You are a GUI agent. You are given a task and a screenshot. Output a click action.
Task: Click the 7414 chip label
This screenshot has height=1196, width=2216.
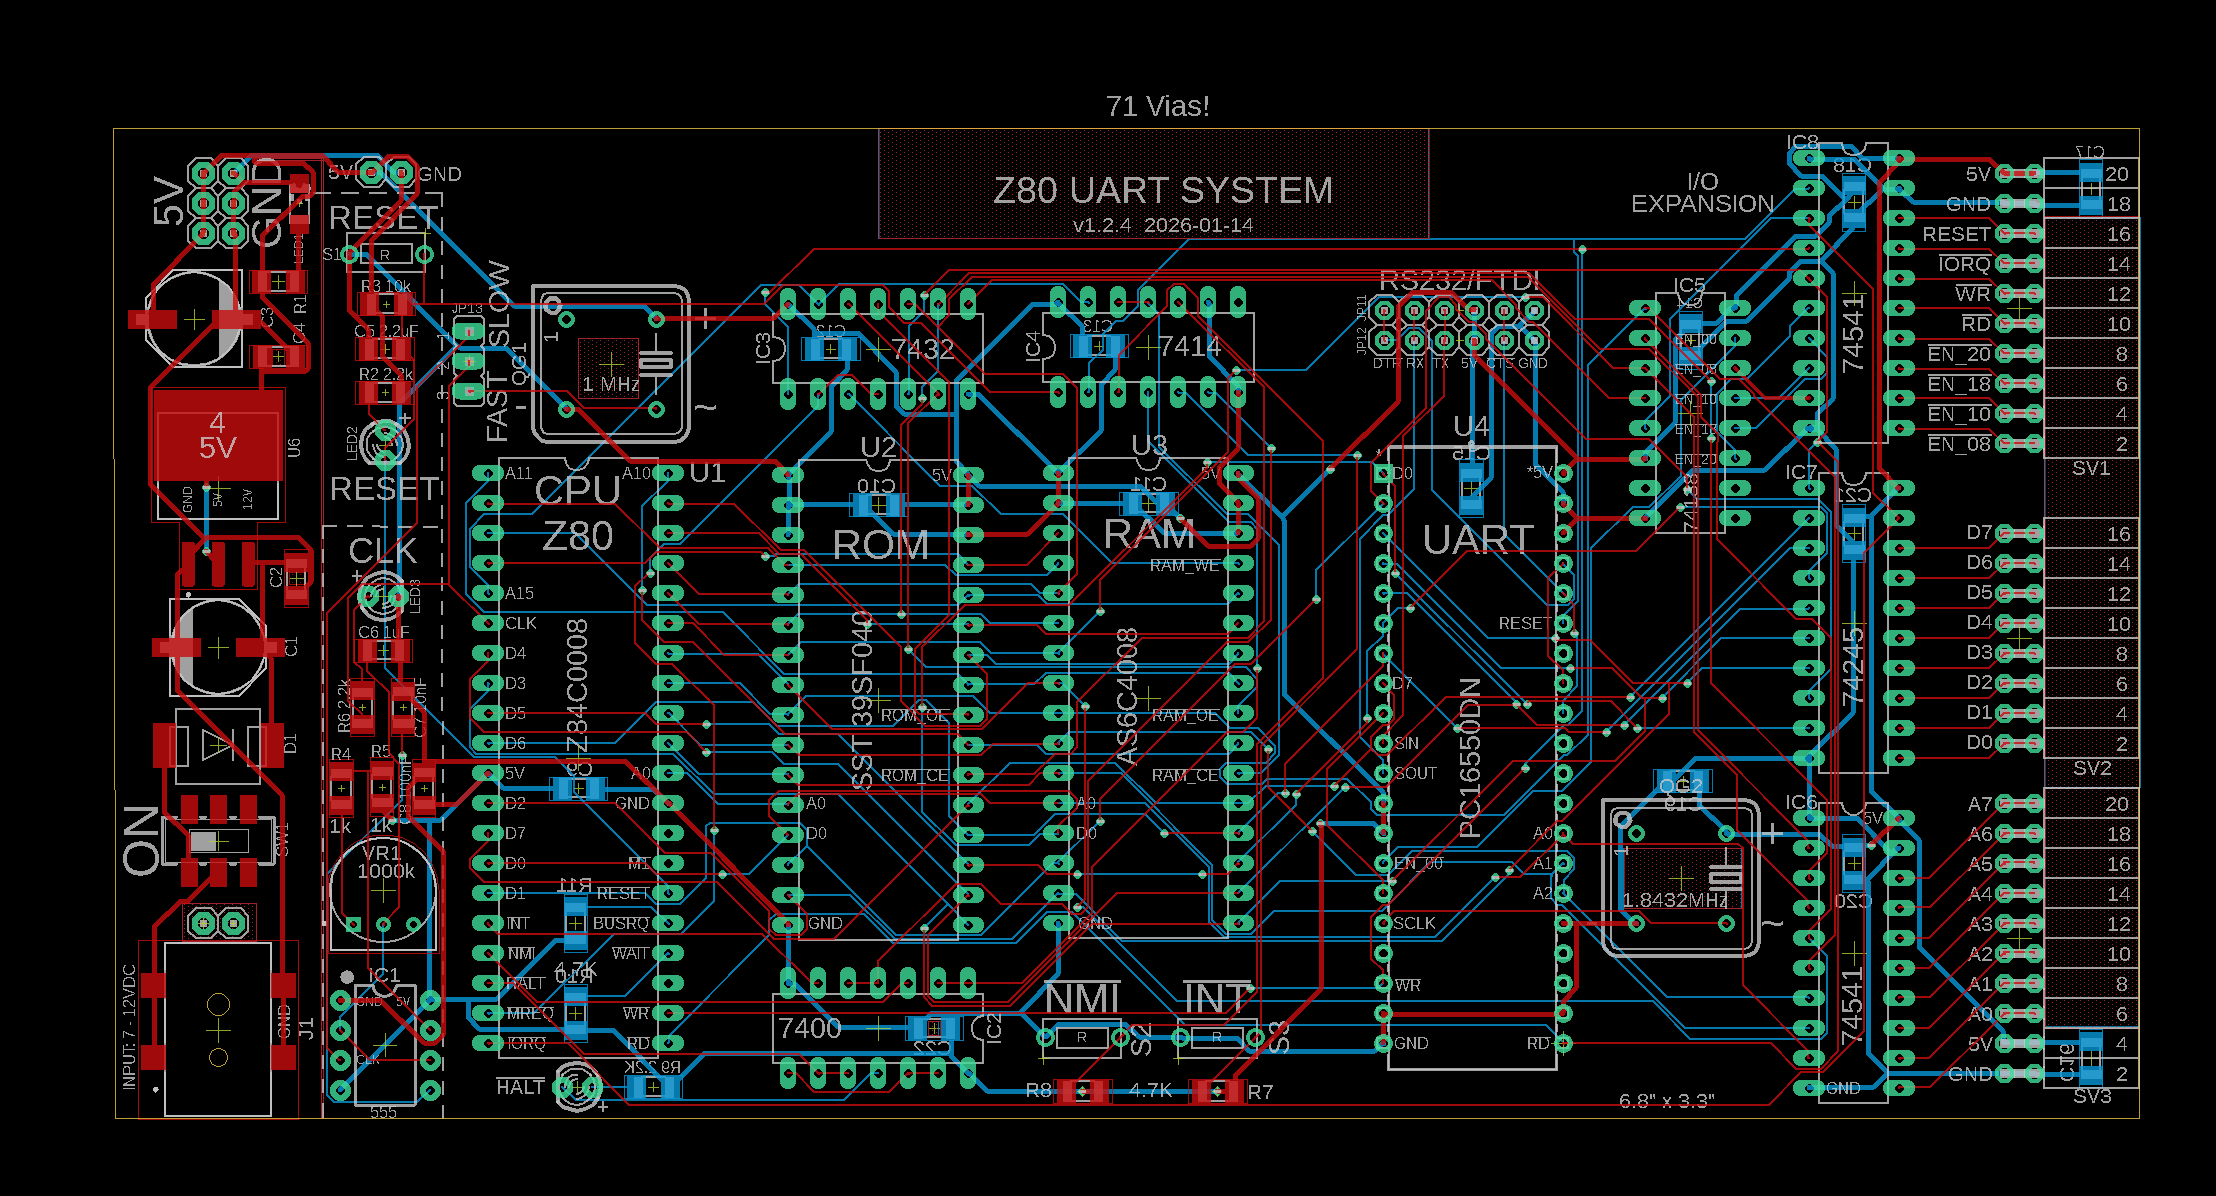tap(1189, 346)
